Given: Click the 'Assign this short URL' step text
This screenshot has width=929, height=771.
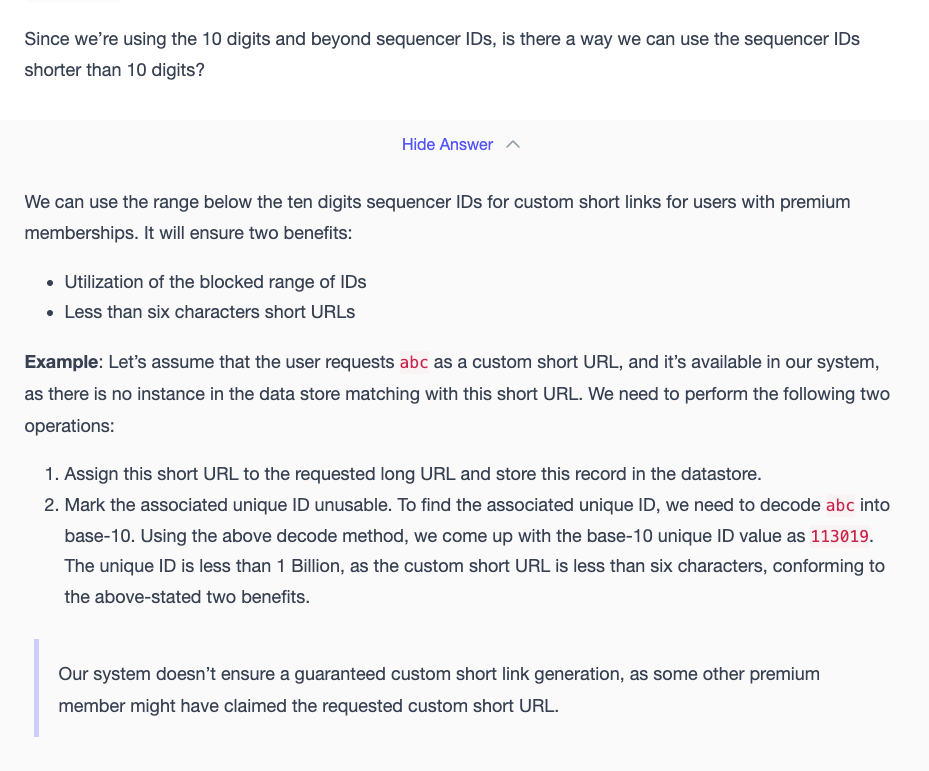Looking at the screenshot, I should 413,474.
